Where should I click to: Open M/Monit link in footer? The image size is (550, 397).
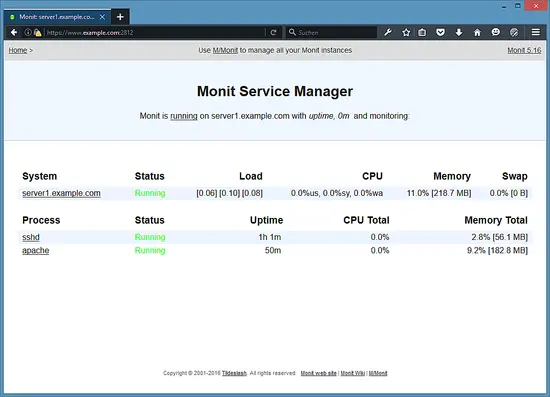378,373
